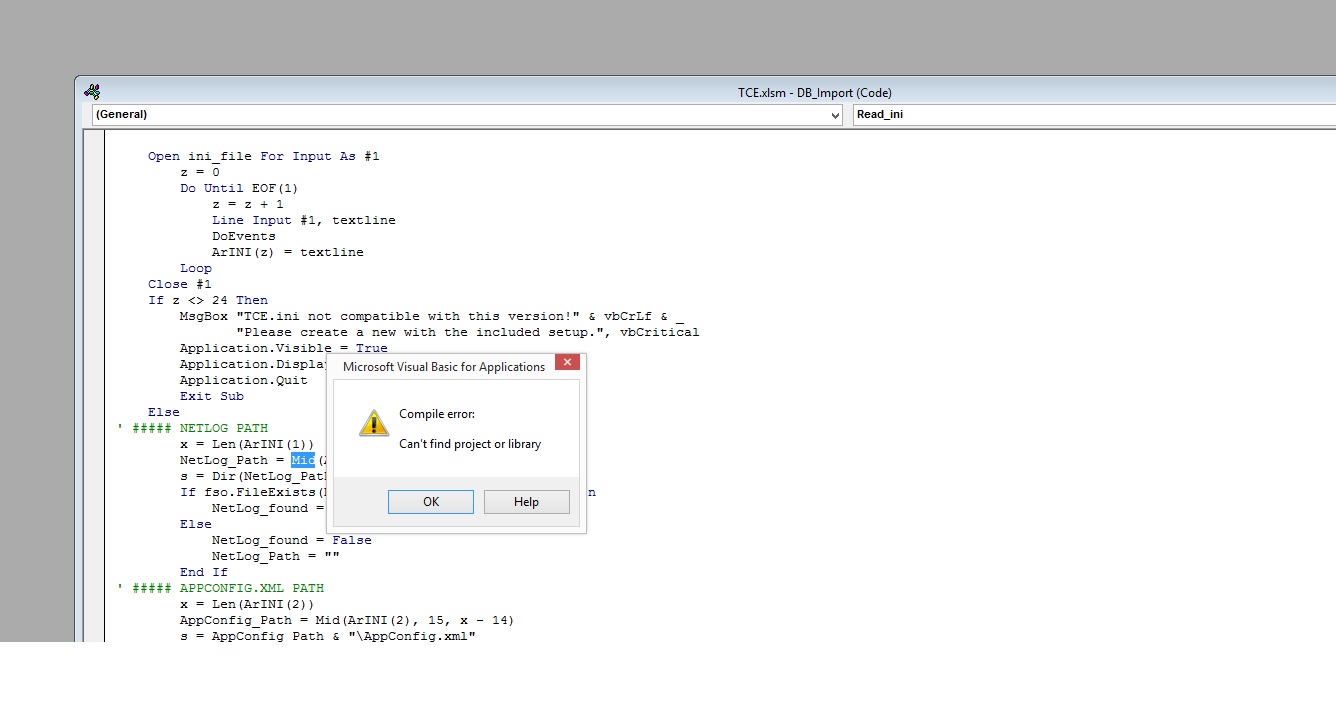This screenshot has width=1336, height=720.
Task: Click the highlighted Mid keyword in code
Action: pyautogui.click(x=303, y=460)
